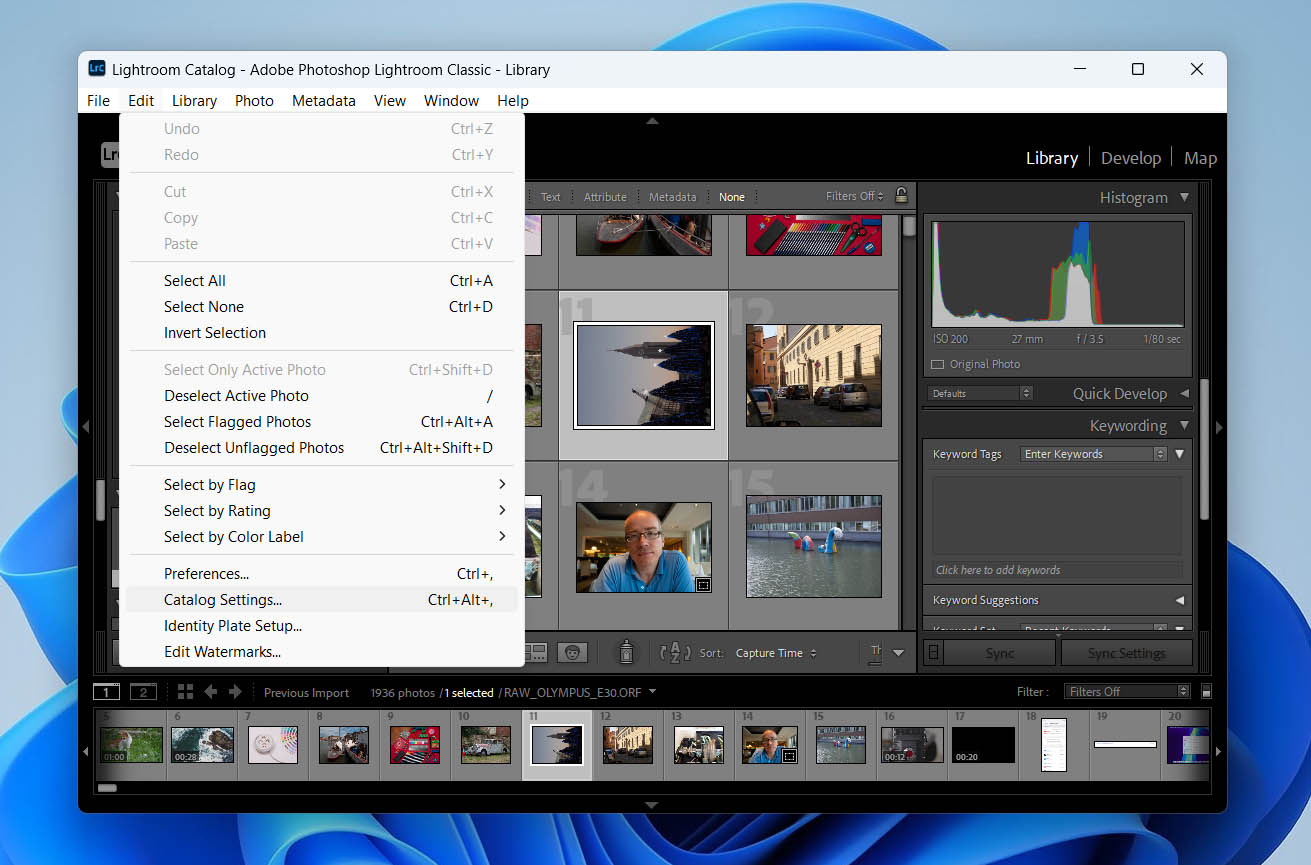Open the Sort Capture Time dropdown
Viewport: 1311px width, 865px height.
777,653
